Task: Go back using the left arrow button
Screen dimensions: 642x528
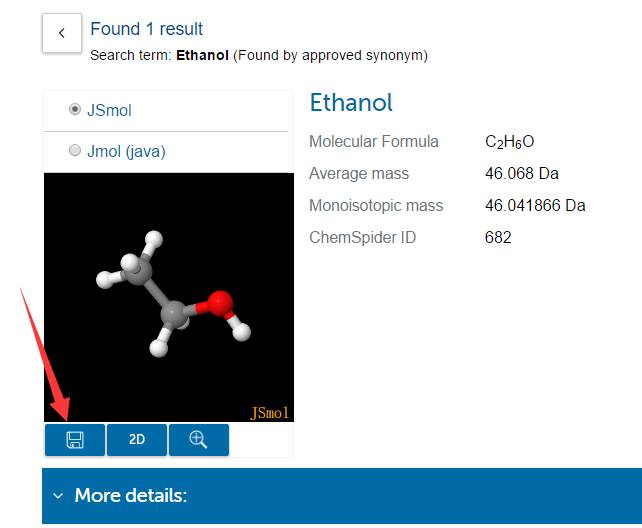Action: coord(62,33)
